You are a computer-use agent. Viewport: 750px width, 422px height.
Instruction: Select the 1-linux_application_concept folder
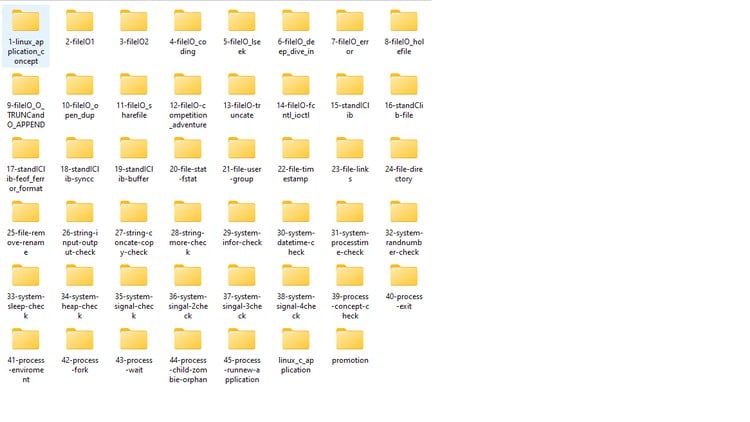point(25,22)
